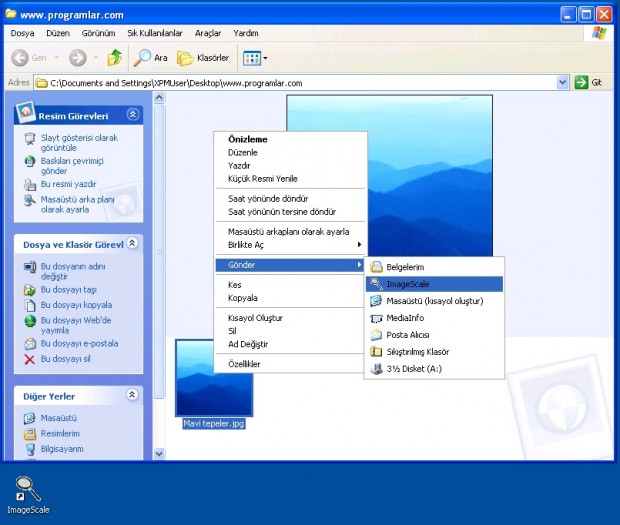Open the views button dropdown arrow

pyautogui.click(x=265, y=59)
